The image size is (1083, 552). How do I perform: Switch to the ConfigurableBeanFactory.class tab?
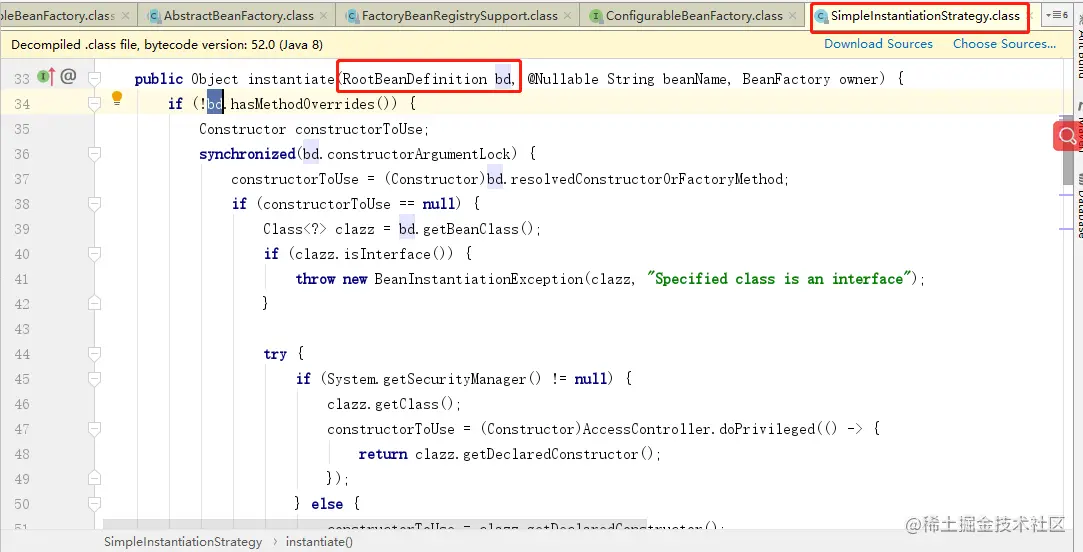tap(694, 16)
